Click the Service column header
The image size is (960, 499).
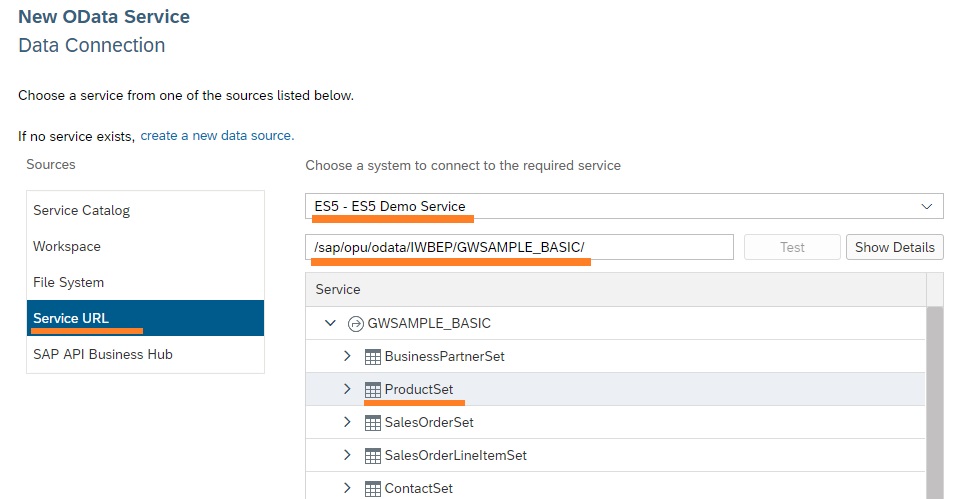[x=616, y=290]
